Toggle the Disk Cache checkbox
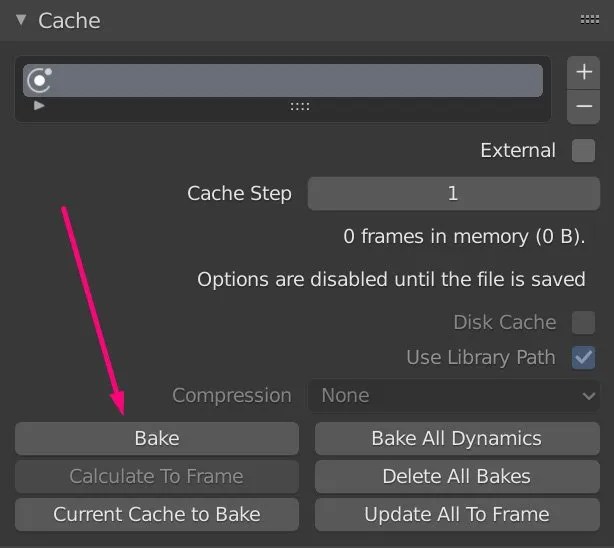 pyautogui.click(x=583, y=322)
